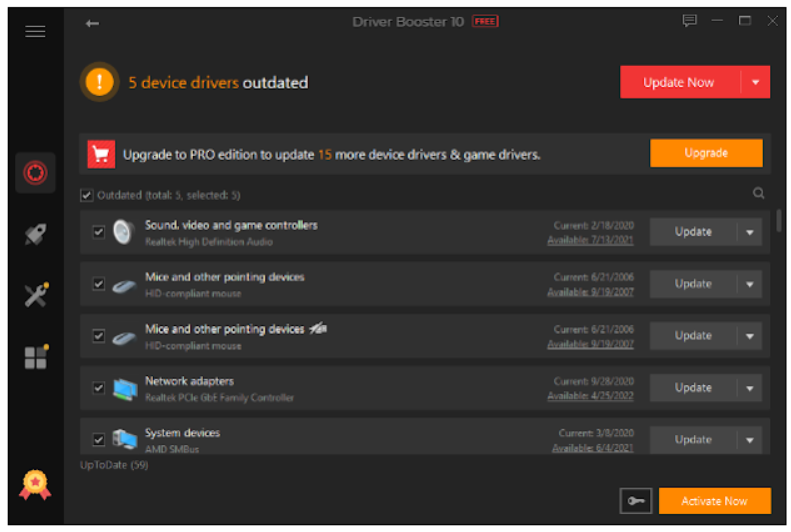Update the first HID-compliant mouse driver
The height and width of the screenshot is (532, 791).
click(693, 284)
